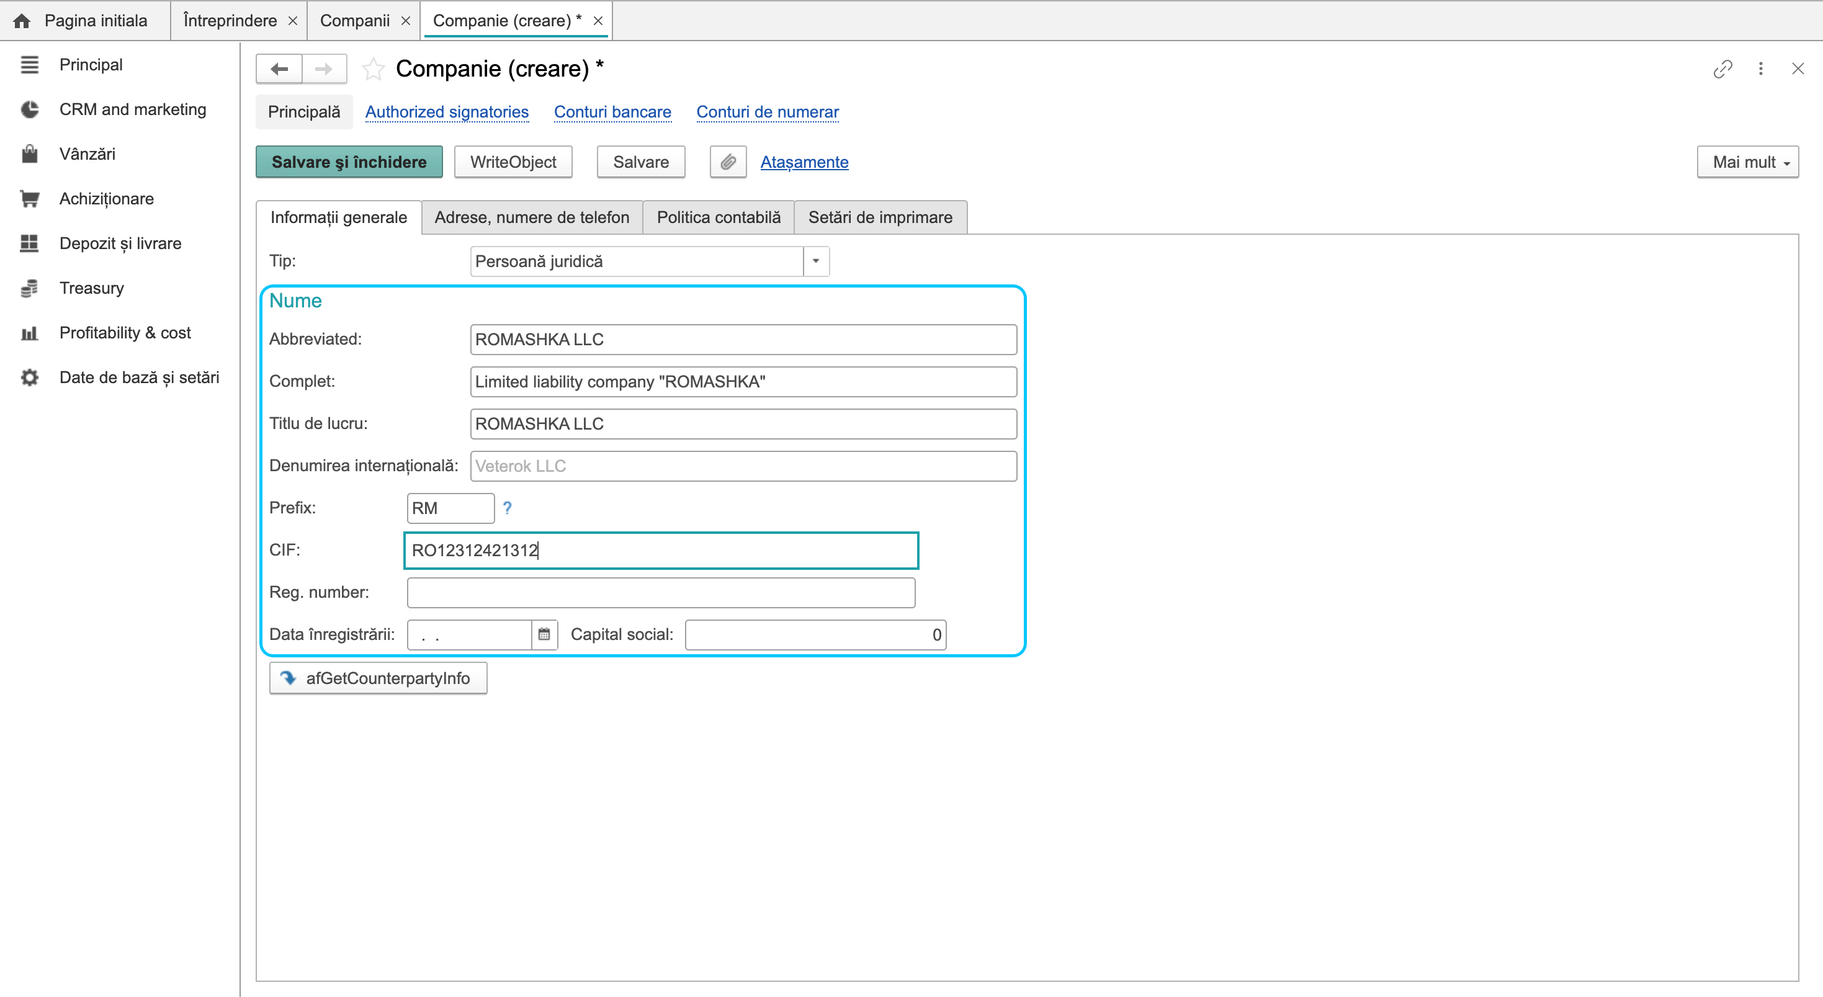Screen dimensions: 1823x997
Task: Copy link using the chain icon
Action: point(1722,69)
